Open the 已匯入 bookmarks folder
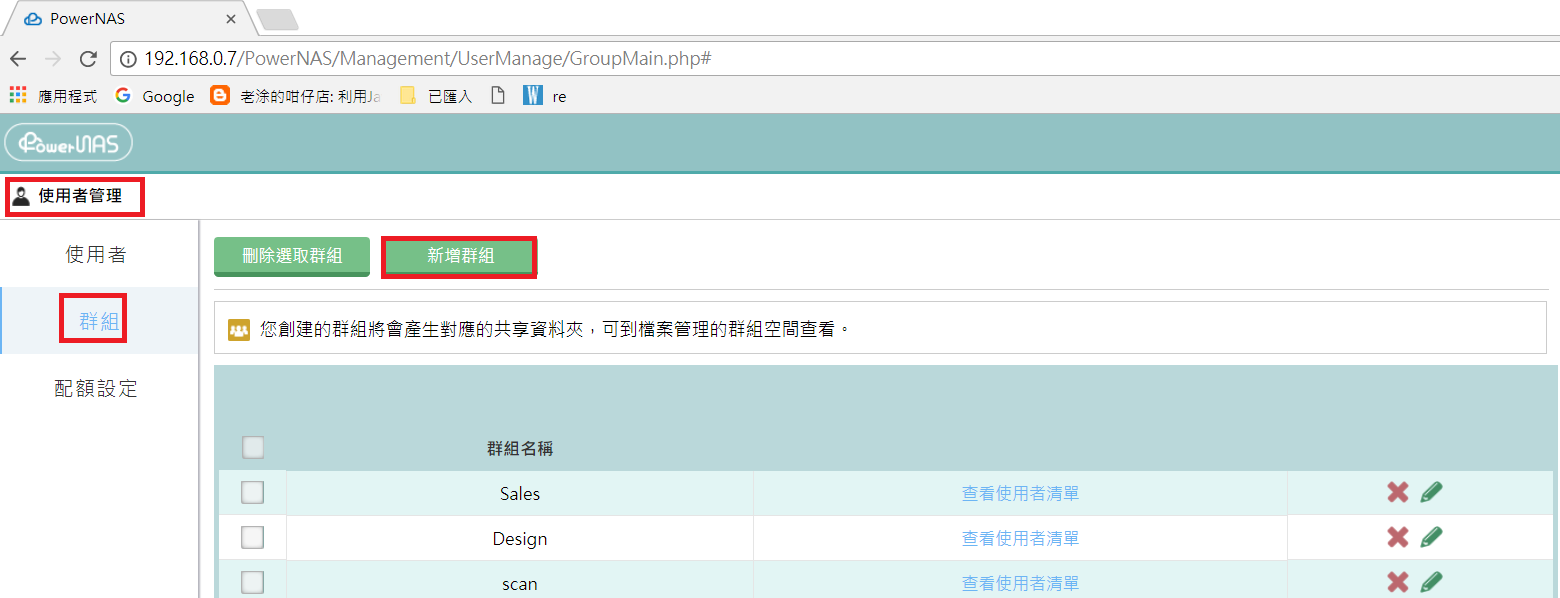The image size is (1560, 598). point(435,95)
